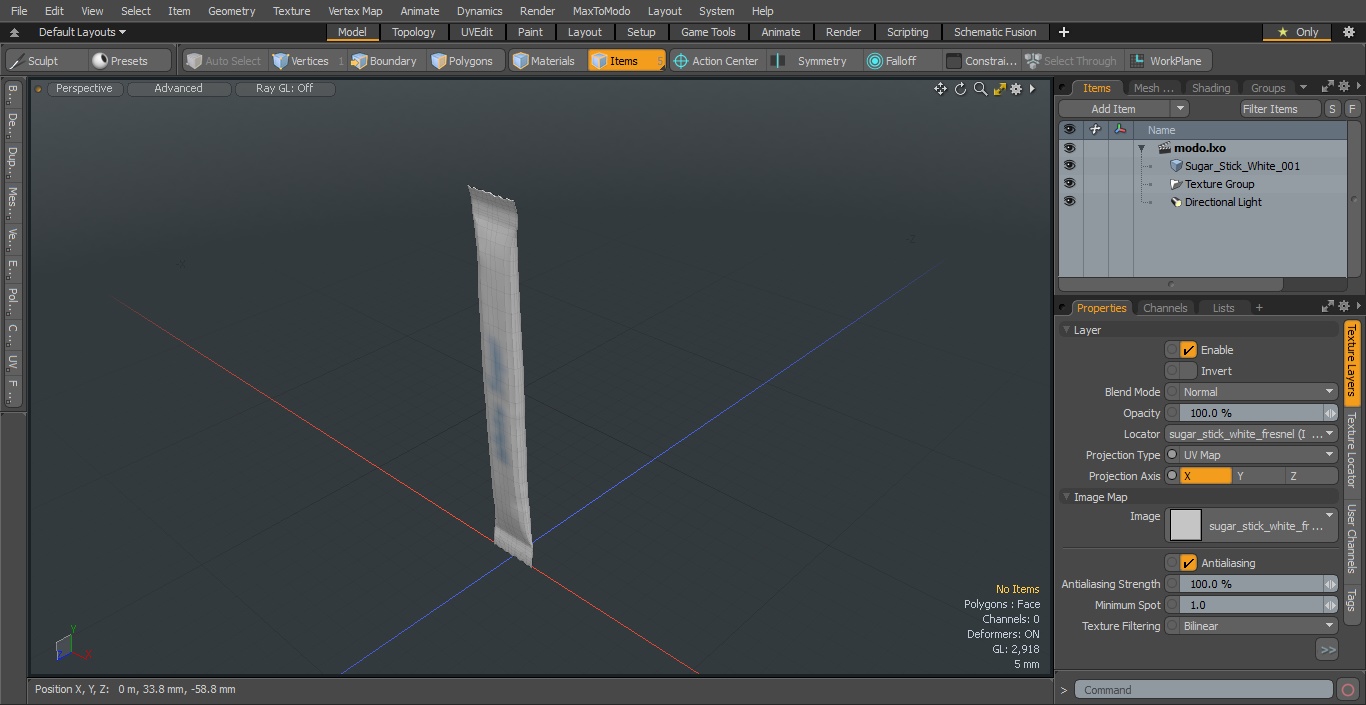Screen dimensions: 1366x705
Task: Activate the Sculpt tool
Action: click(44, 61)
